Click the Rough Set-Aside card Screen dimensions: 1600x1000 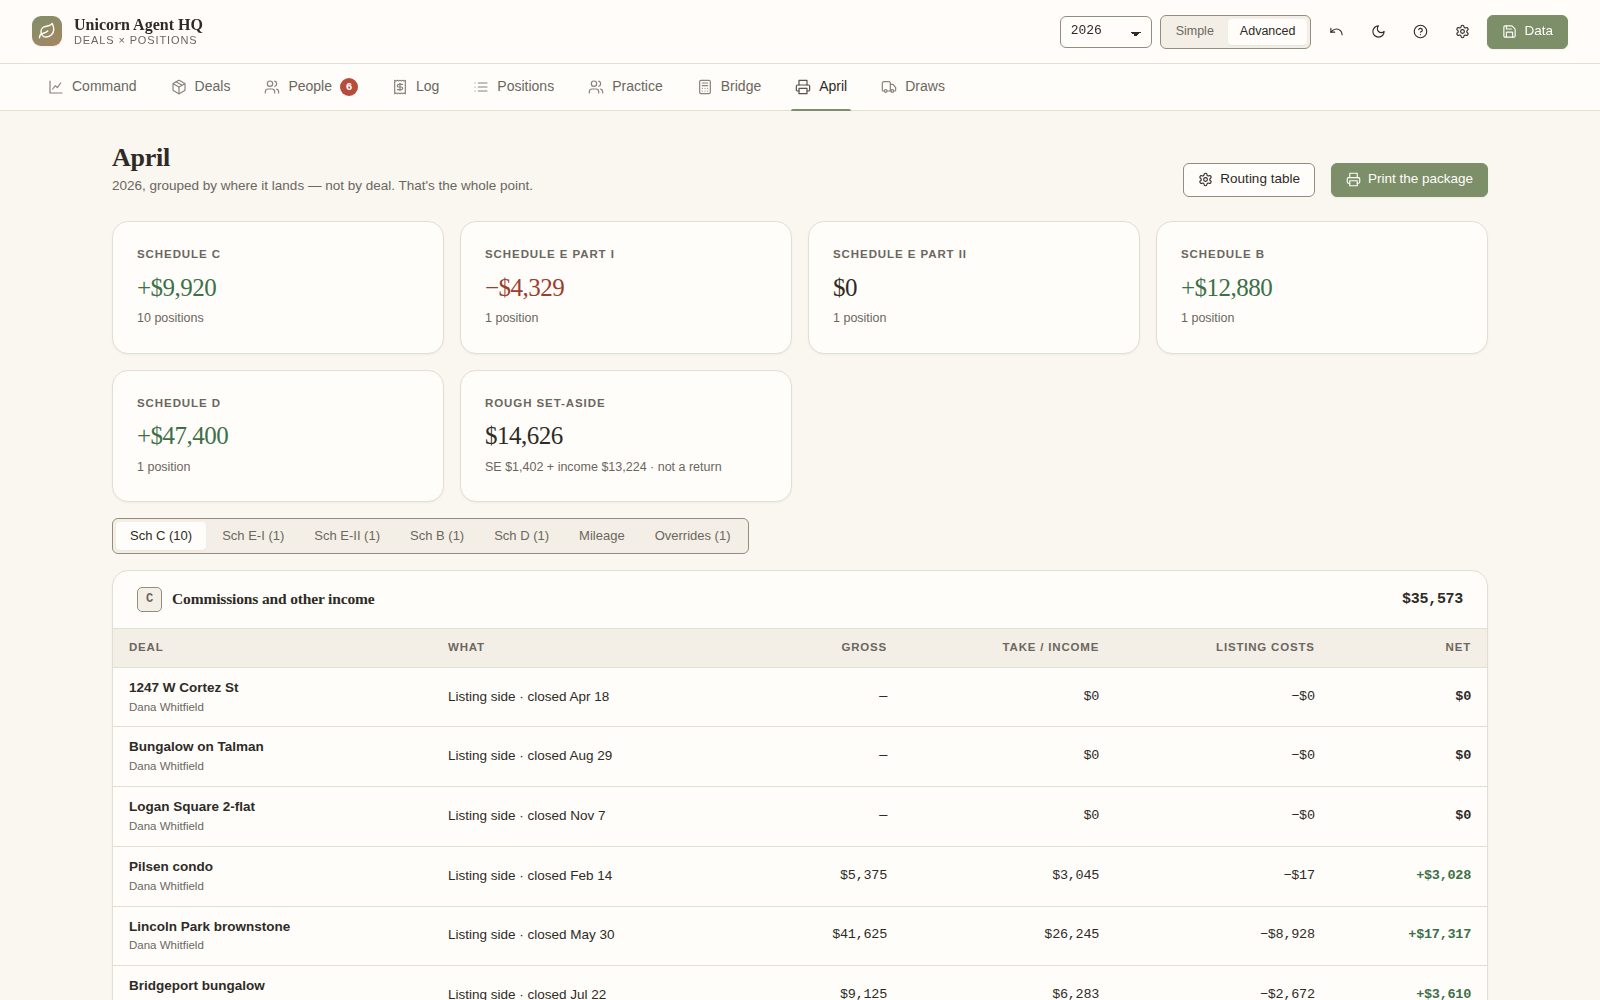coord(626,436)
